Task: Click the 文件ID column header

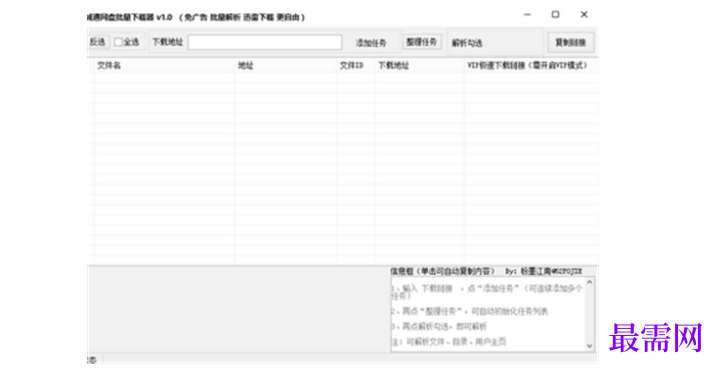Action: pos(356,65)
